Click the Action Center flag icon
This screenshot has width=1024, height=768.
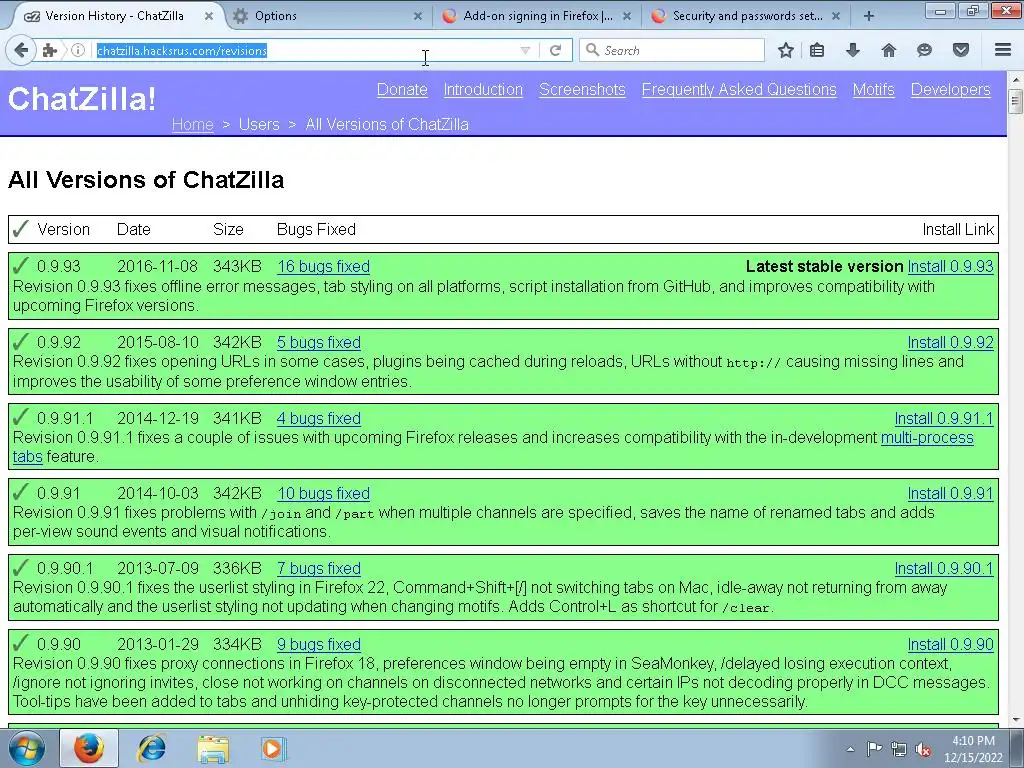pyautogui.click(x=874, y=749)
